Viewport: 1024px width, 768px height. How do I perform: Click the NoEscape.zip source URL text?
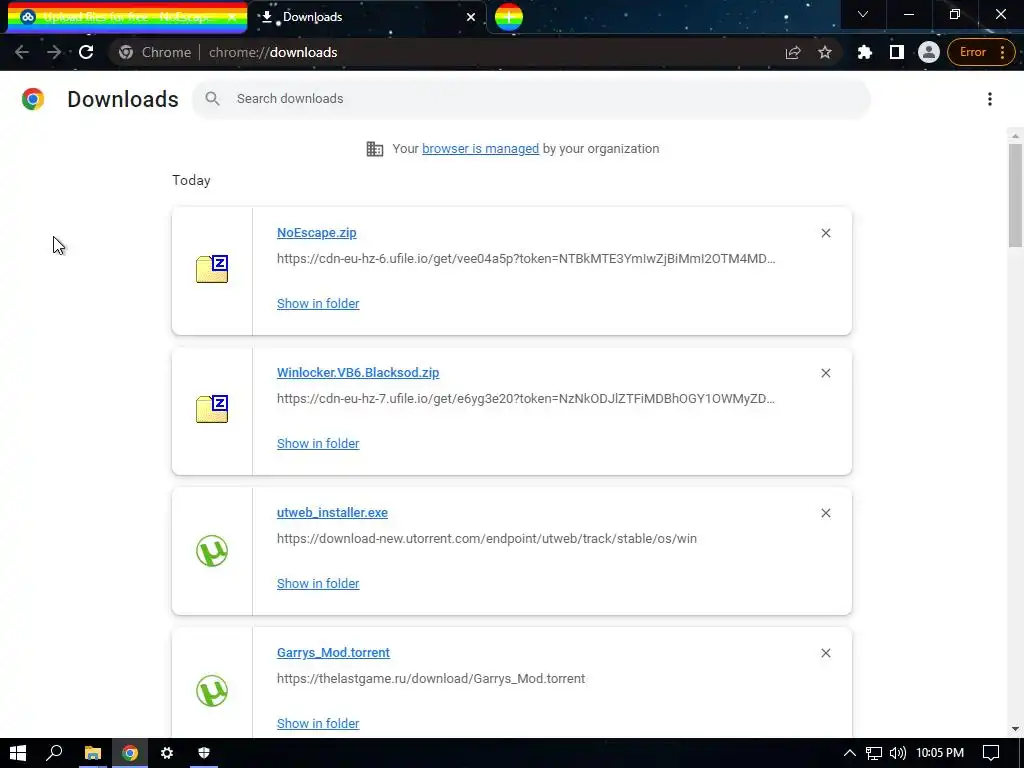[526, 259]
